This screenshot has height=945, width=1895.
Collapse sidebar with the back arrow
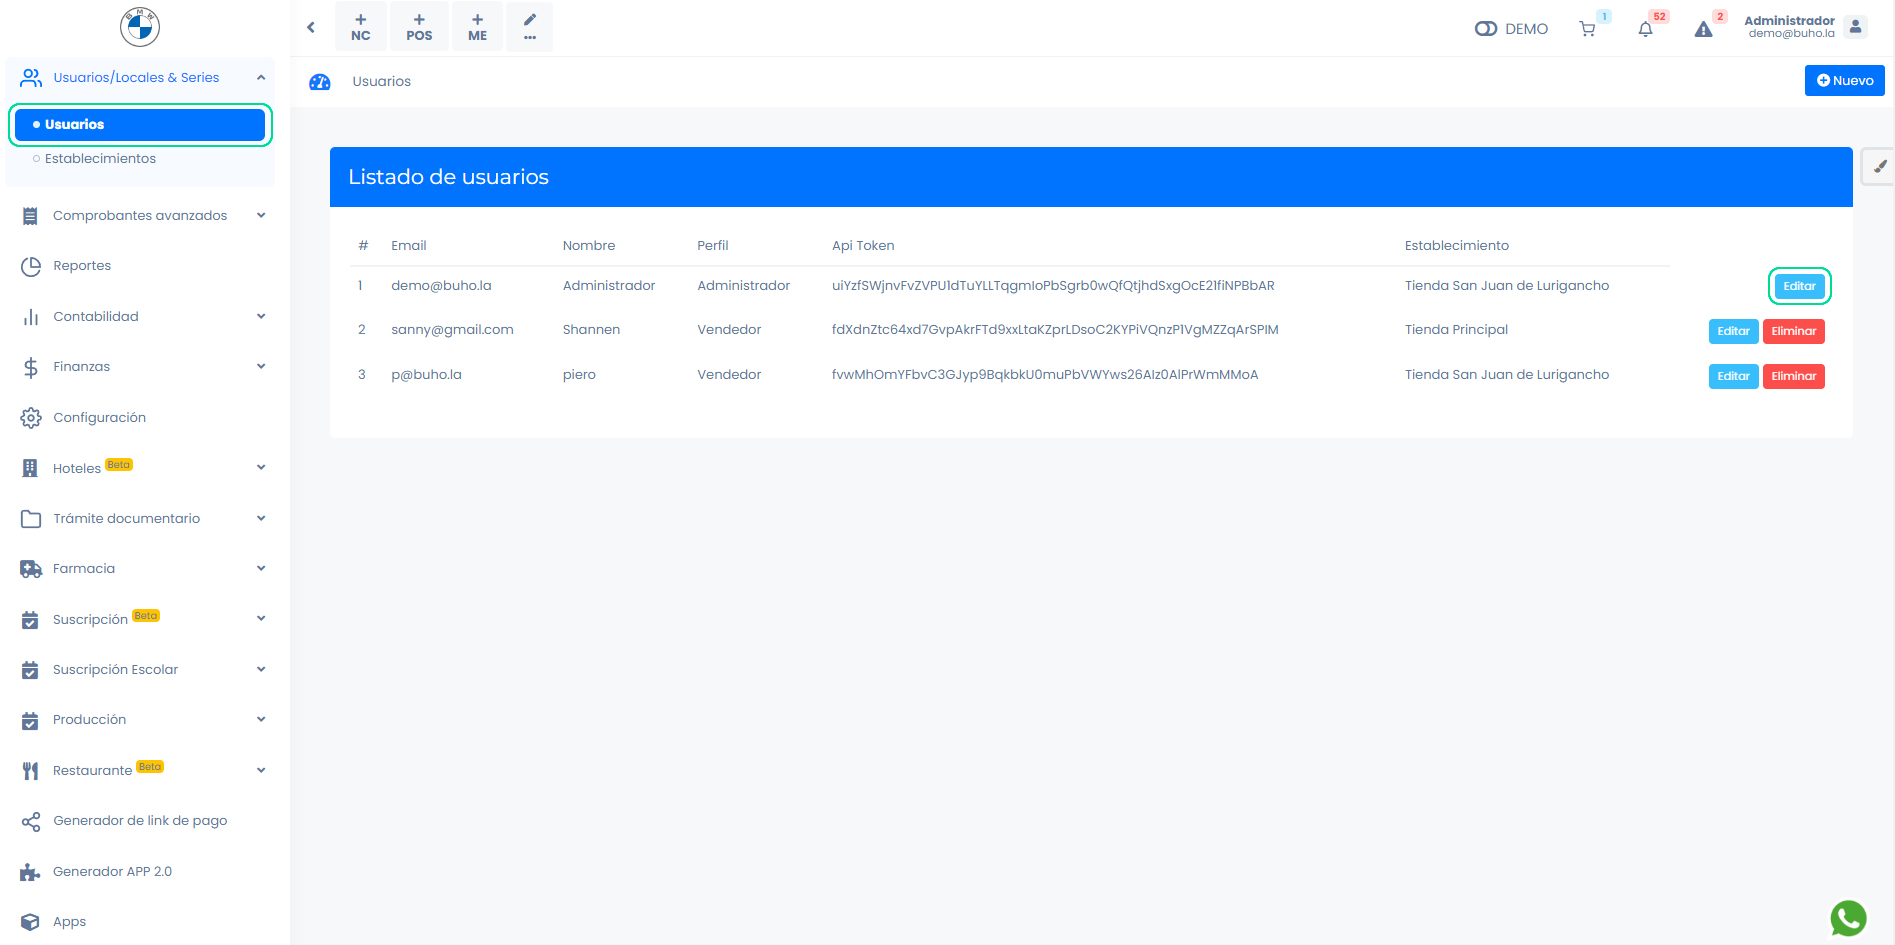pyautogui.click(x=311, y=27)
